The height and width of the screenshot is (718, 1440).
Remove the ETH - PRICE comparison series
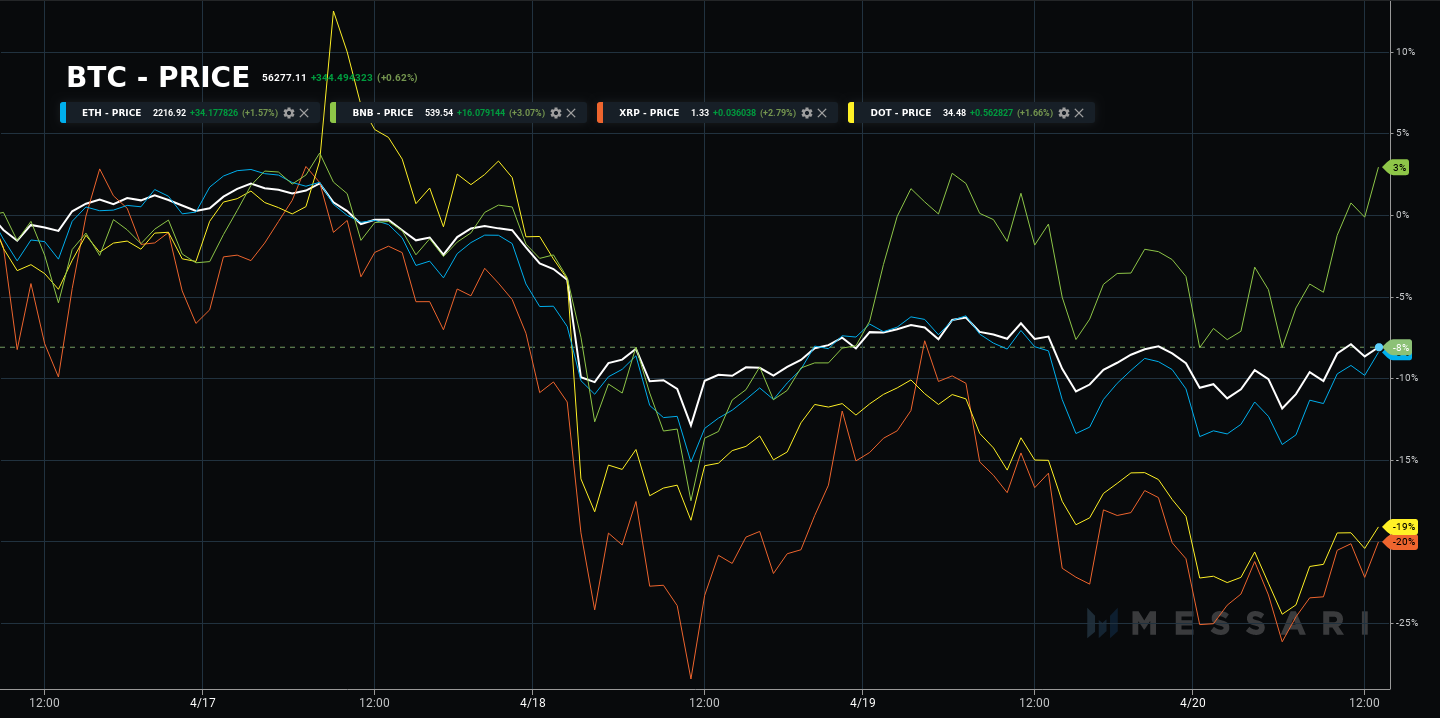[304, 113]
